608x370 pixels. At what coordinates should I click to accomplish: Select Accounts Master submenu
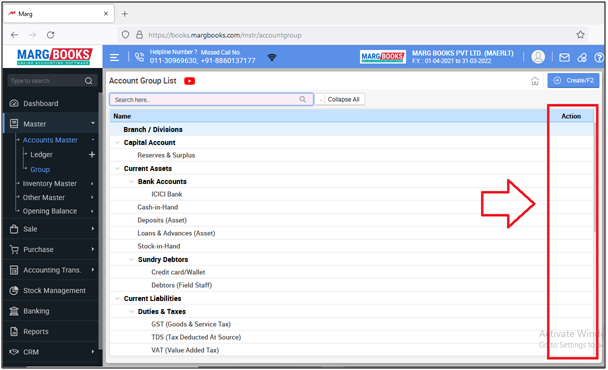50,140
